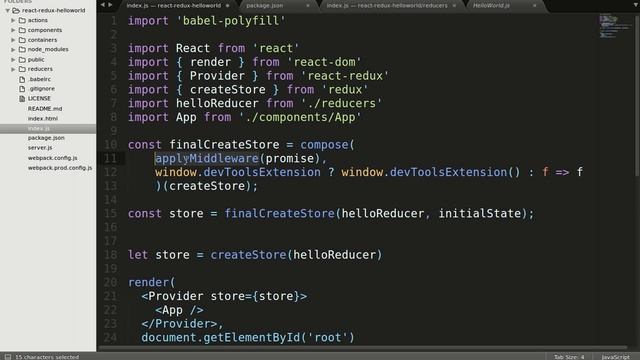This screenshot has height=360, width=640.
Task: Select the index.js react-redux-helloworld tab
Action: [x=173, y=6]
